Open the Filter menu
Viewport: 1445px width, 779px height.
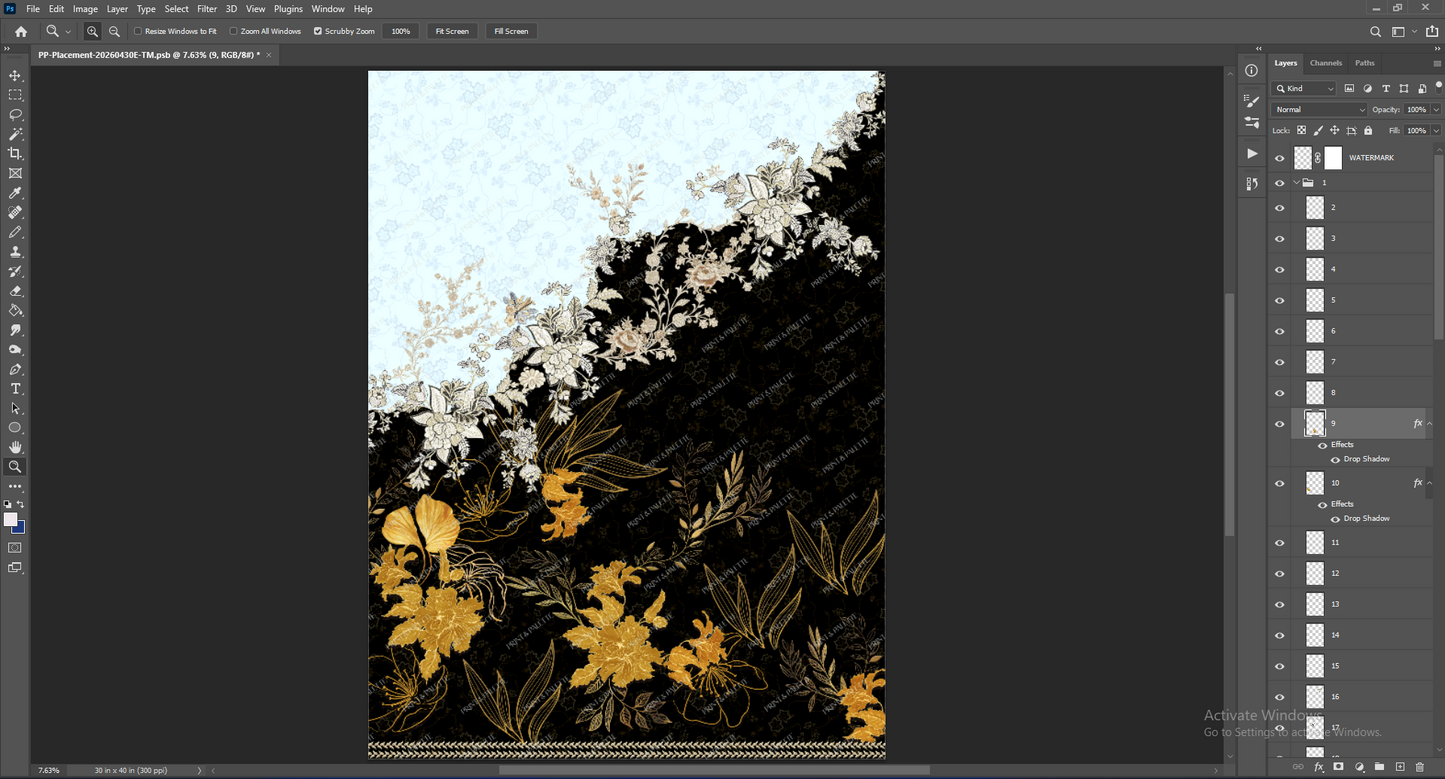point(207,9)
